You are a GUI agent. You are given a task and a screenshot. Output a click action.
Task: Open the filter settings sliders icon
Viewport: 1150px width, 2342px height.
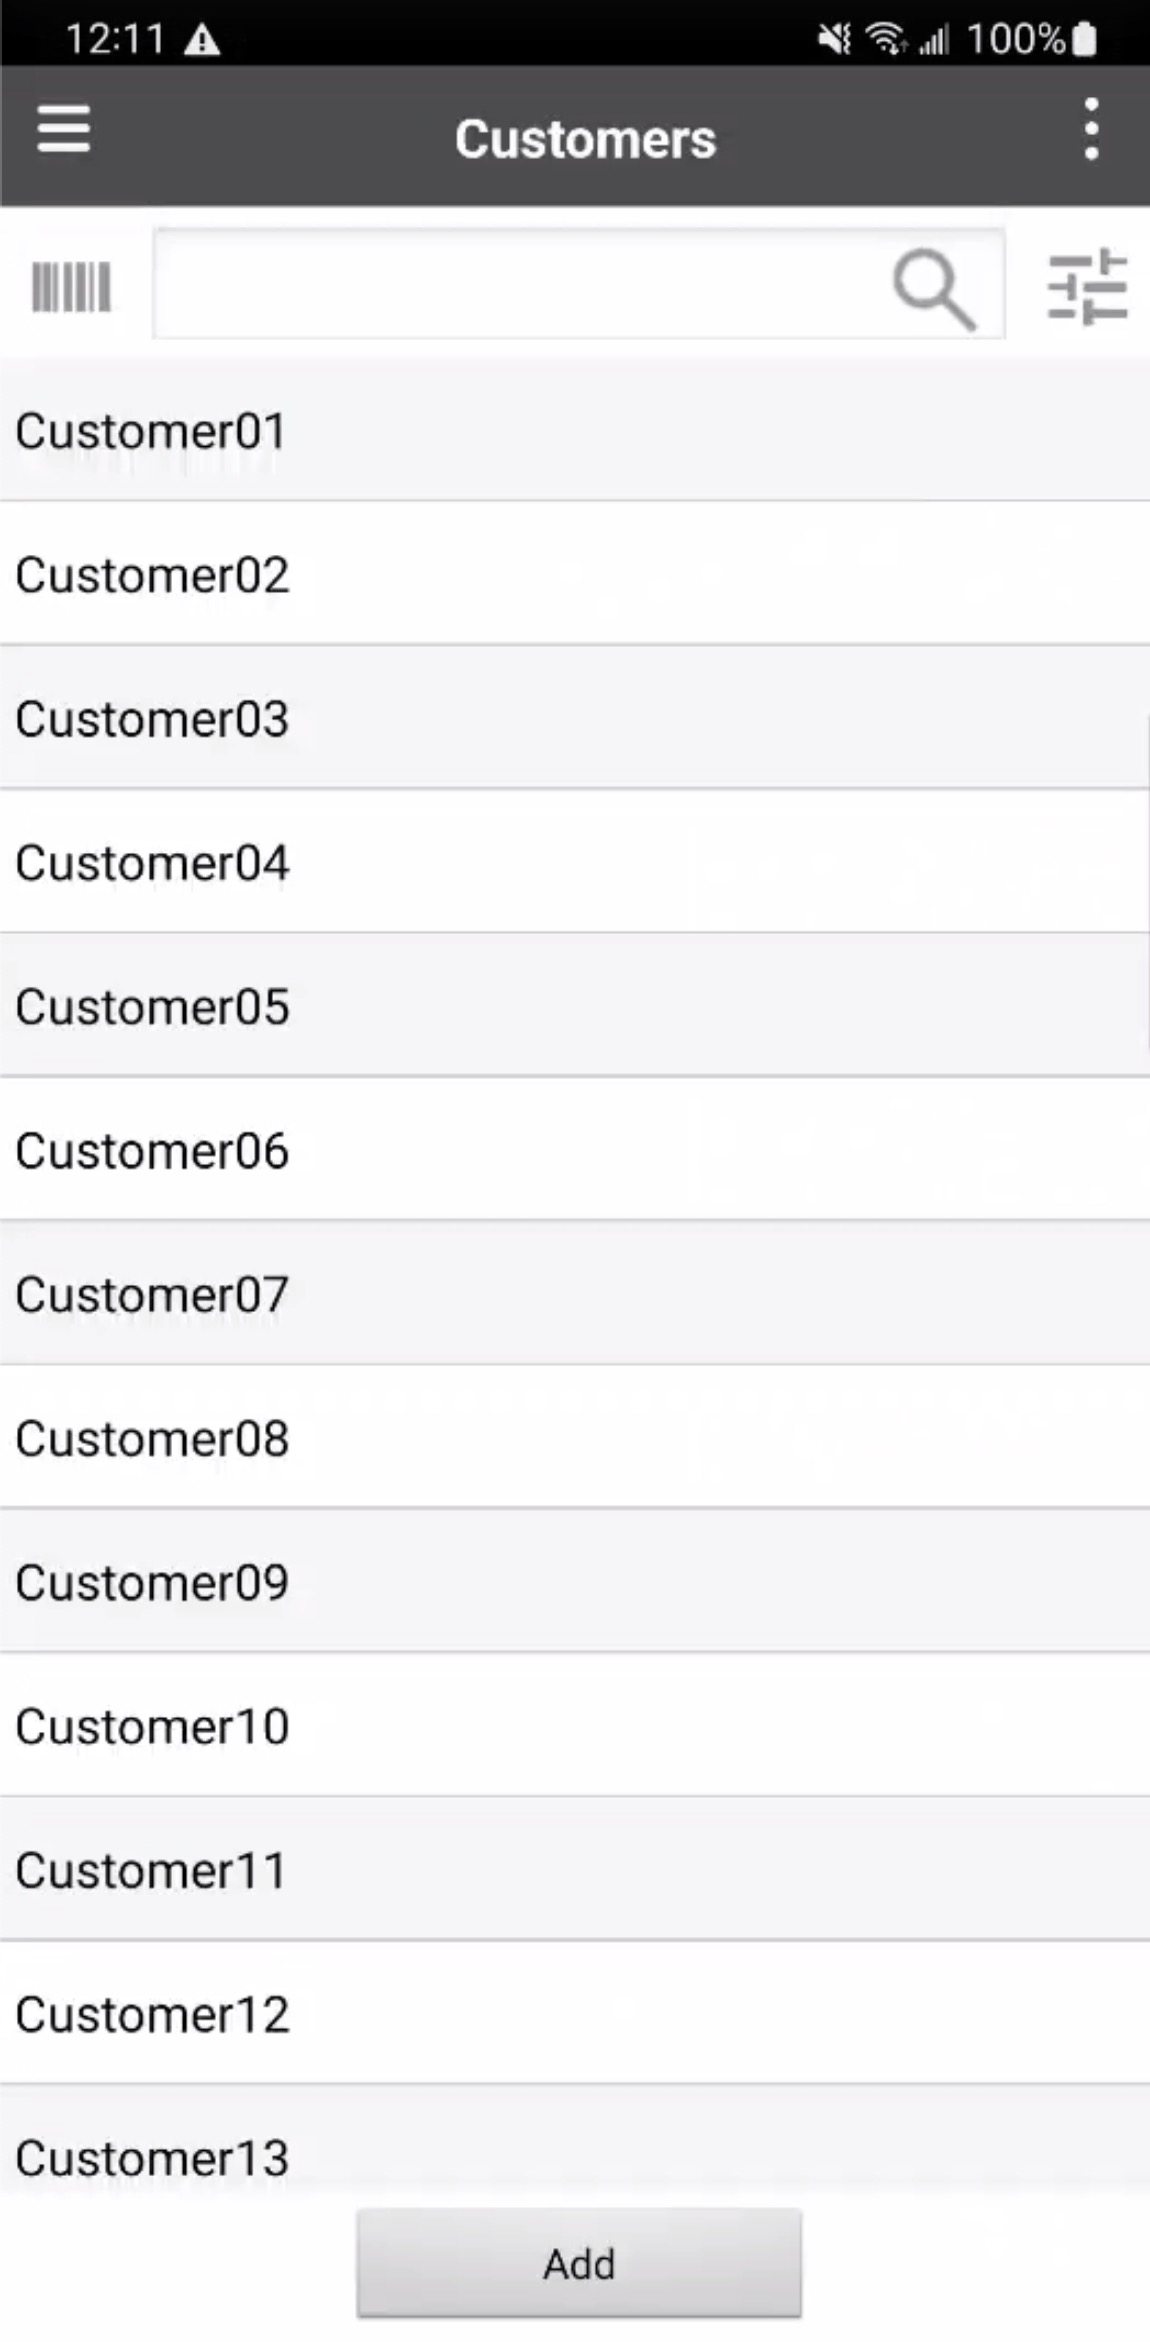point(1087,287)
